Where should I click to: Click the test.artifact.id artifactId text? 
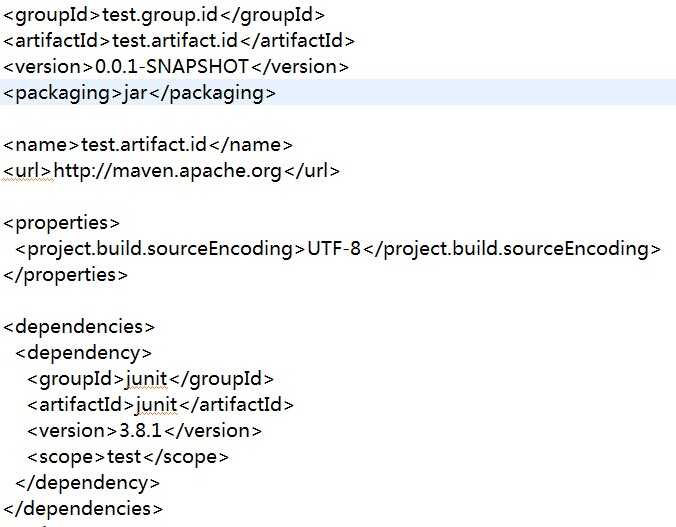175,41
